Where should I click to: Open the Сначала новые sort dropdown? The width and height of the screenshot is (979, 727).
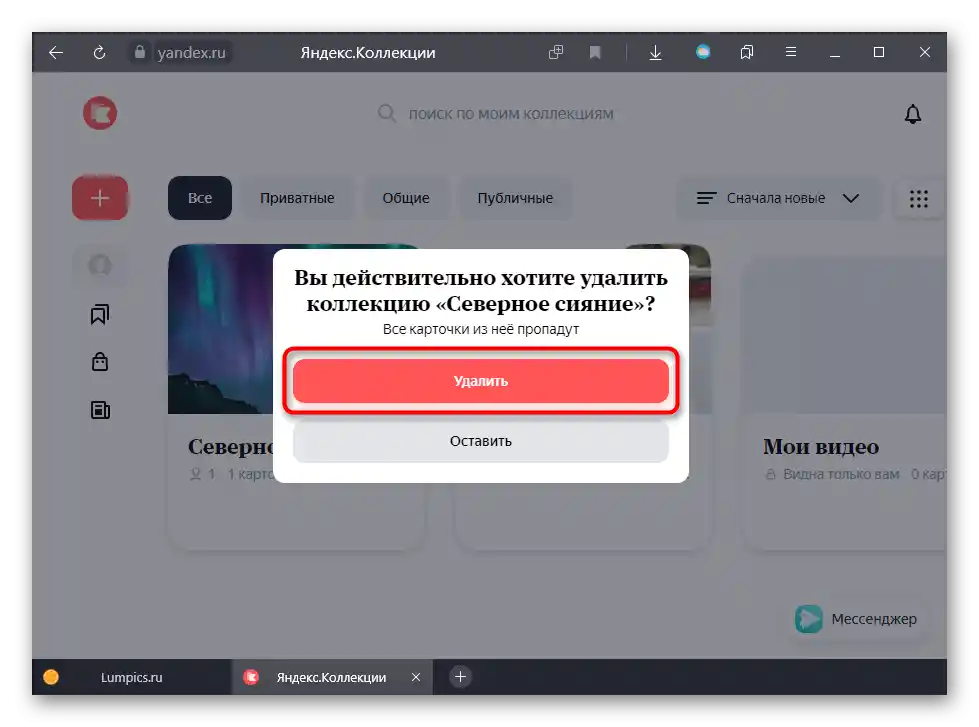[778, 198]
